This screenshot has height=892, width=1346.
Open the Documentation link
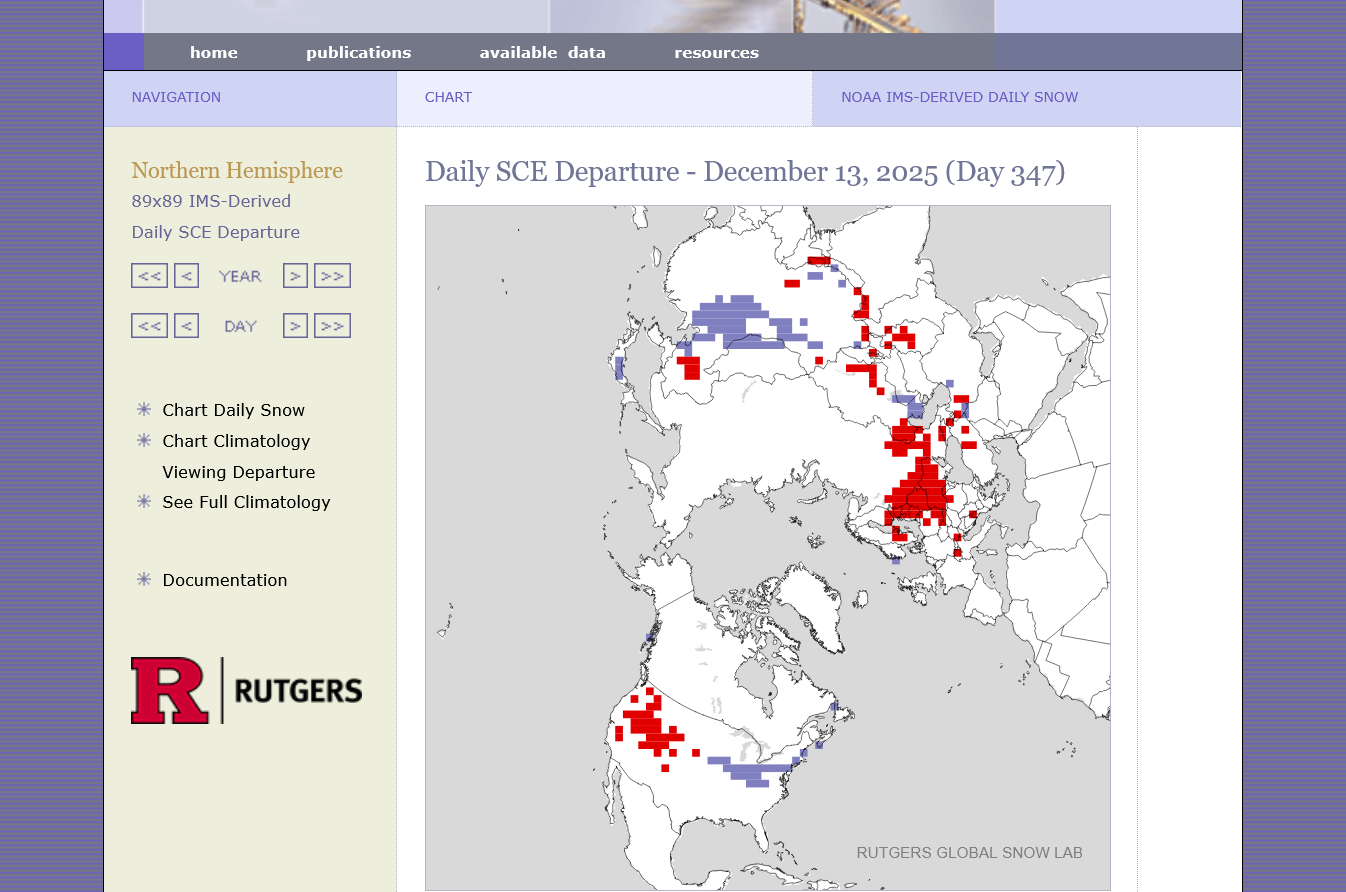[x=224, y=580]
